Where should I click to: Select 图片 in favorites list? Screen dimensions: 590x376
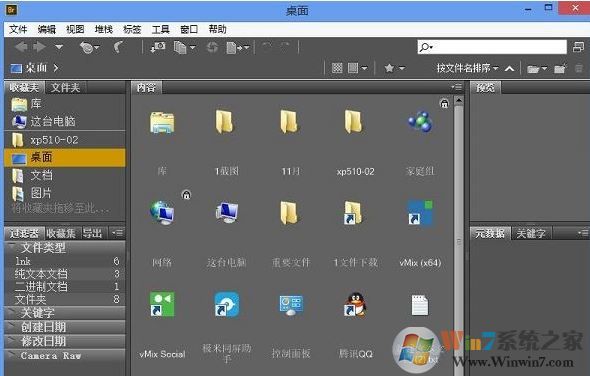pyautogui.click(x=65, y=193)
